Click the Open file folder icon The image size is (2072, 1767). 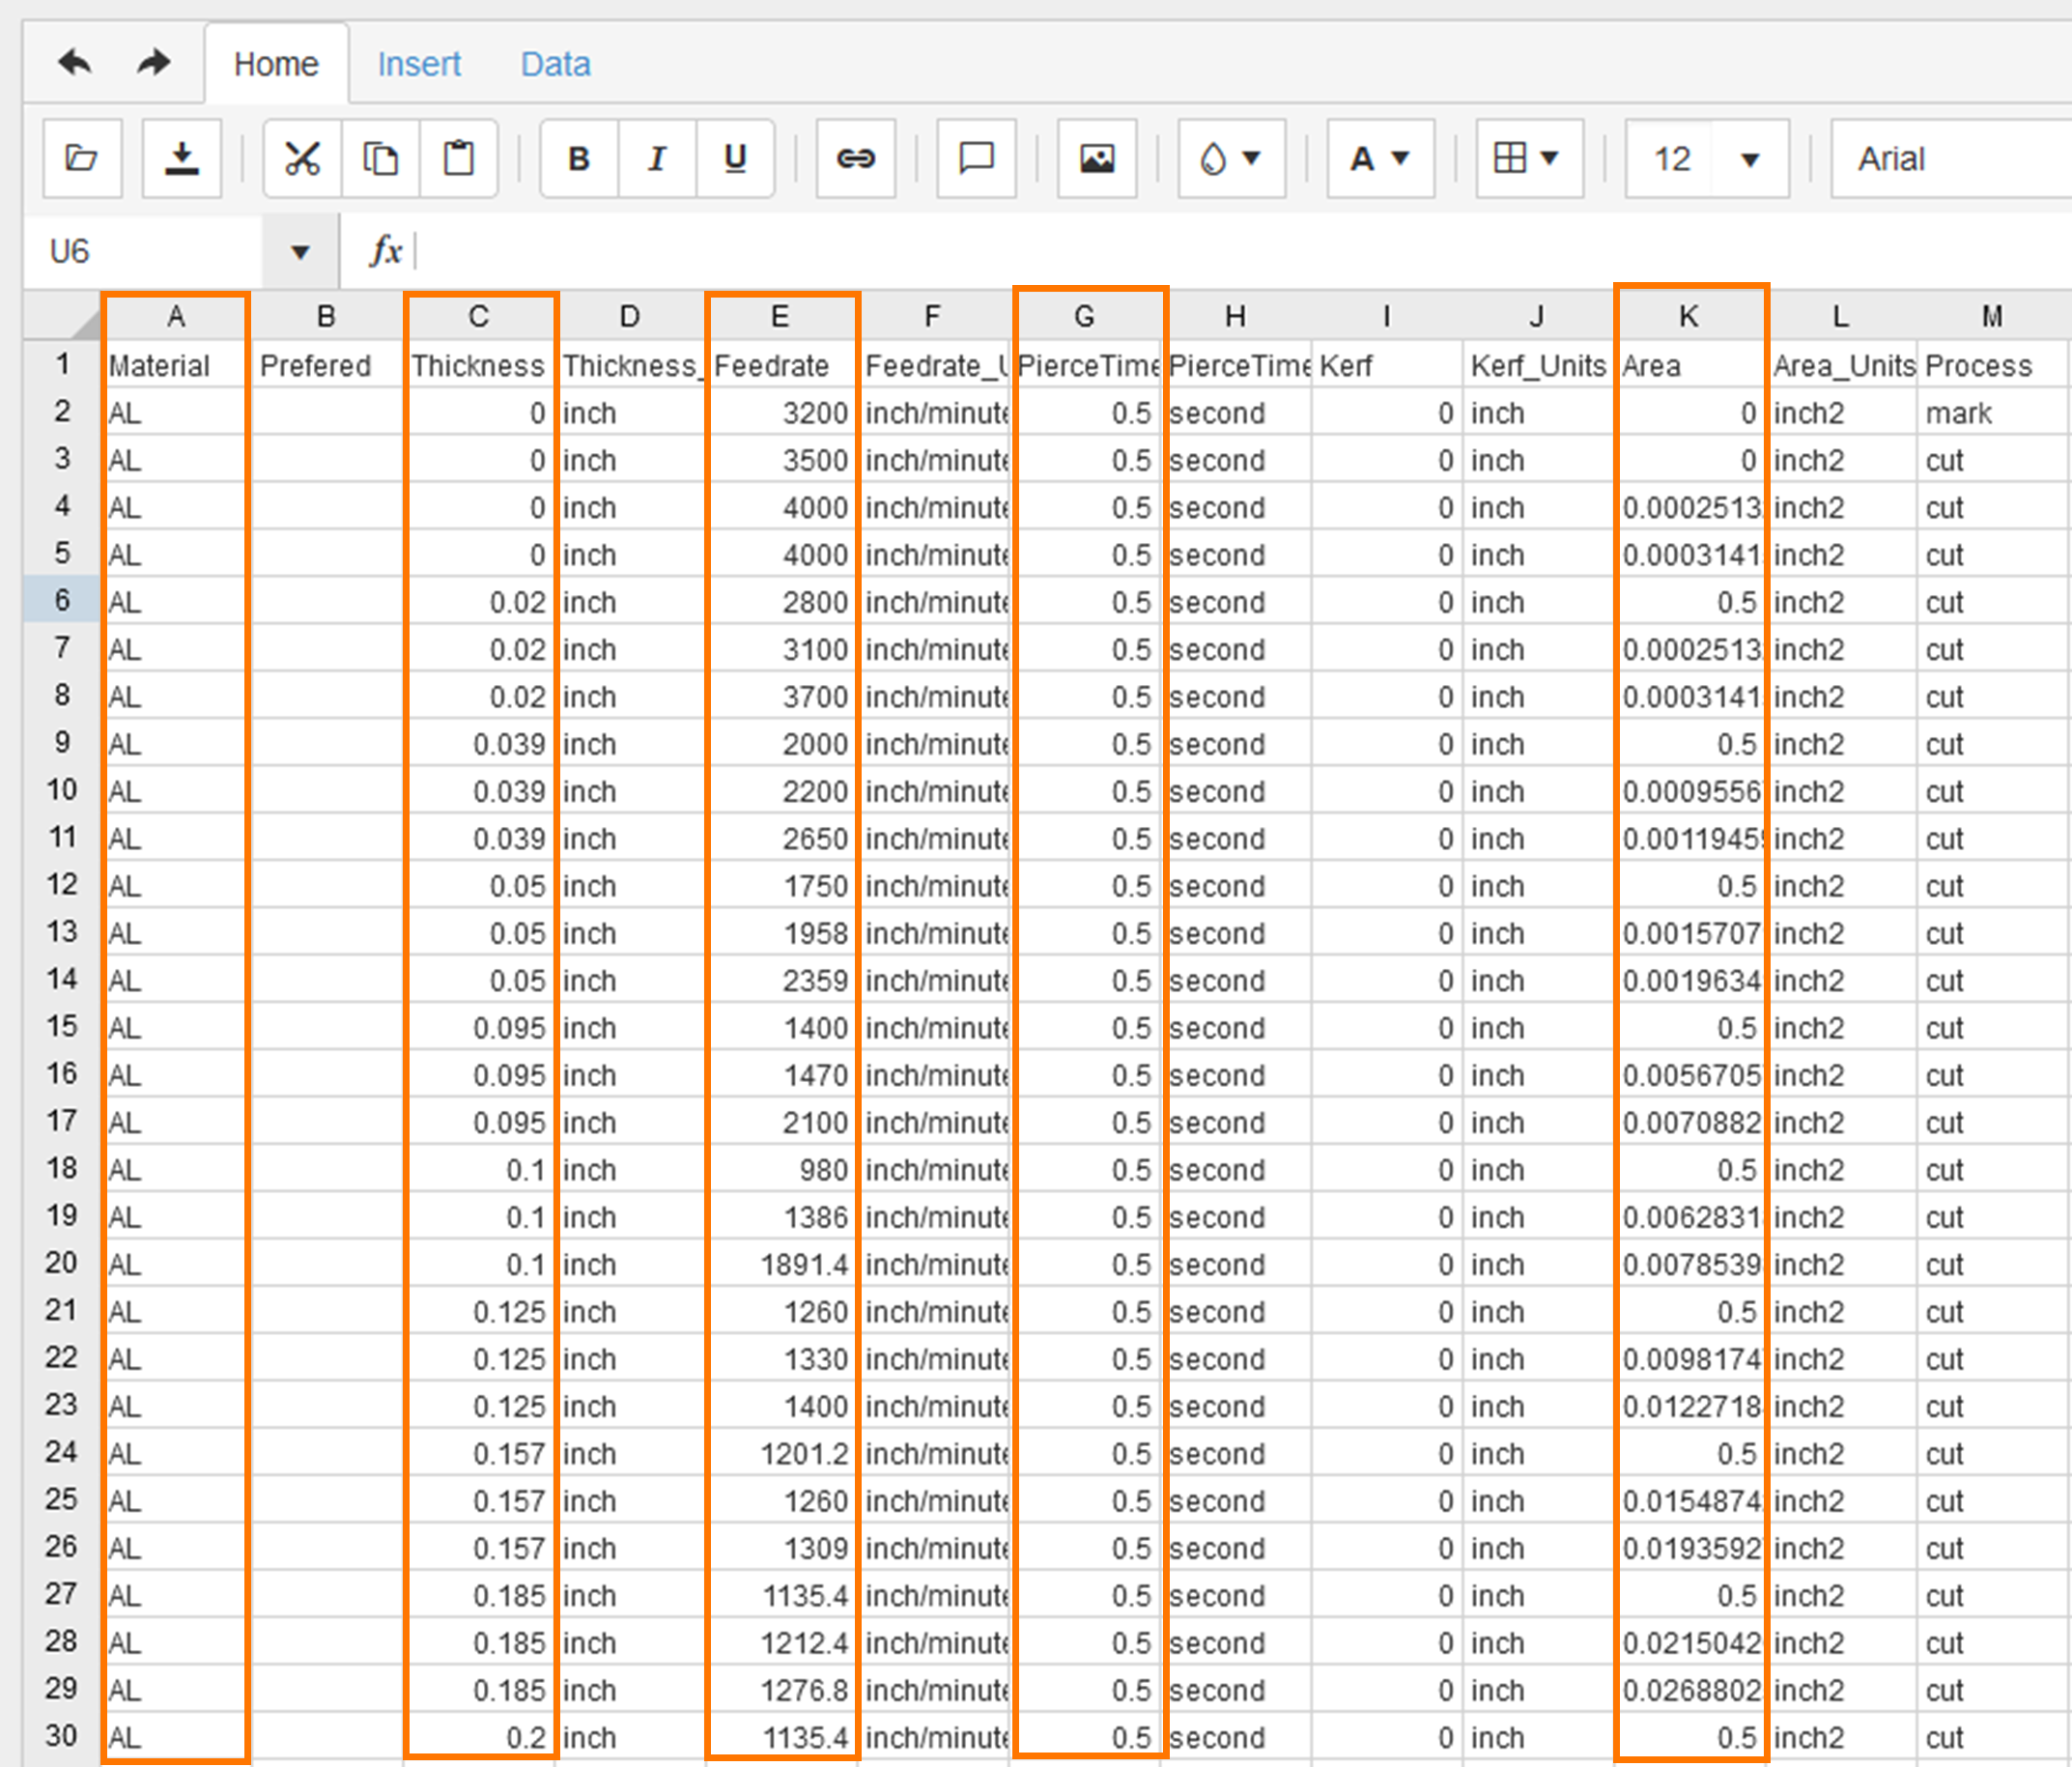coord(81,158)
